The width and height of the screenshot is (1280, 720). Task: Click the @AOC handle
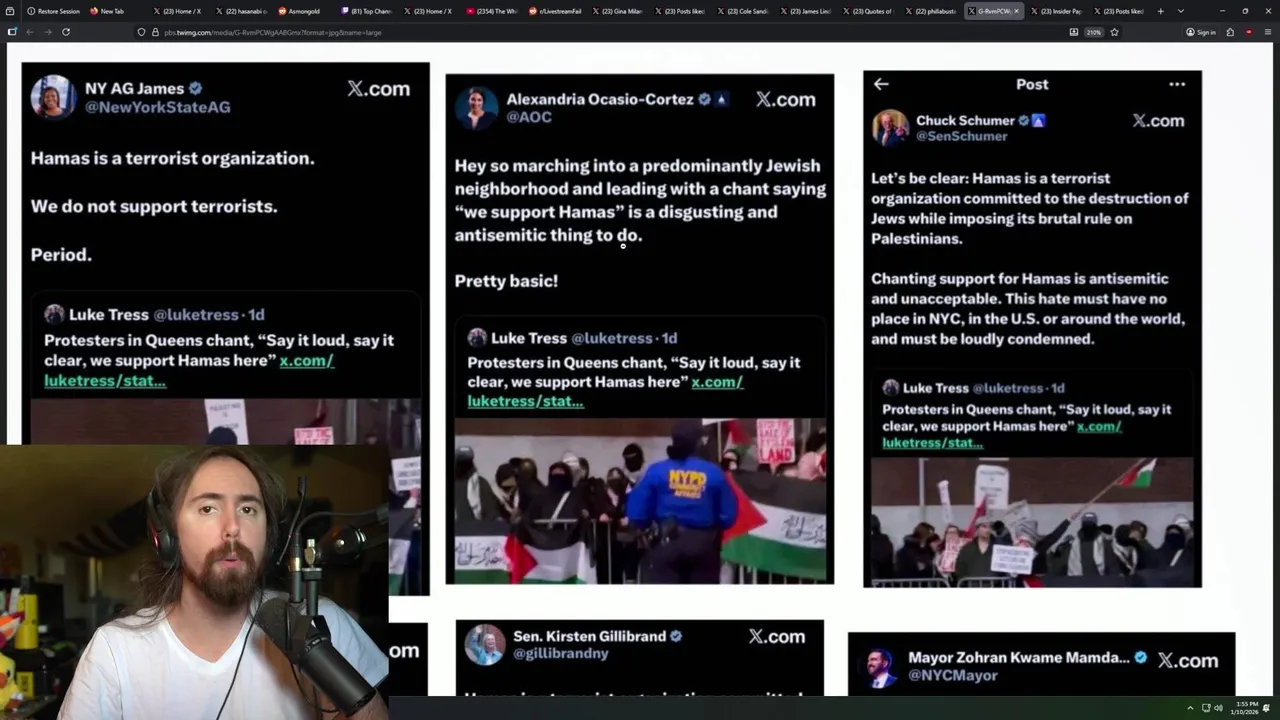529,117
